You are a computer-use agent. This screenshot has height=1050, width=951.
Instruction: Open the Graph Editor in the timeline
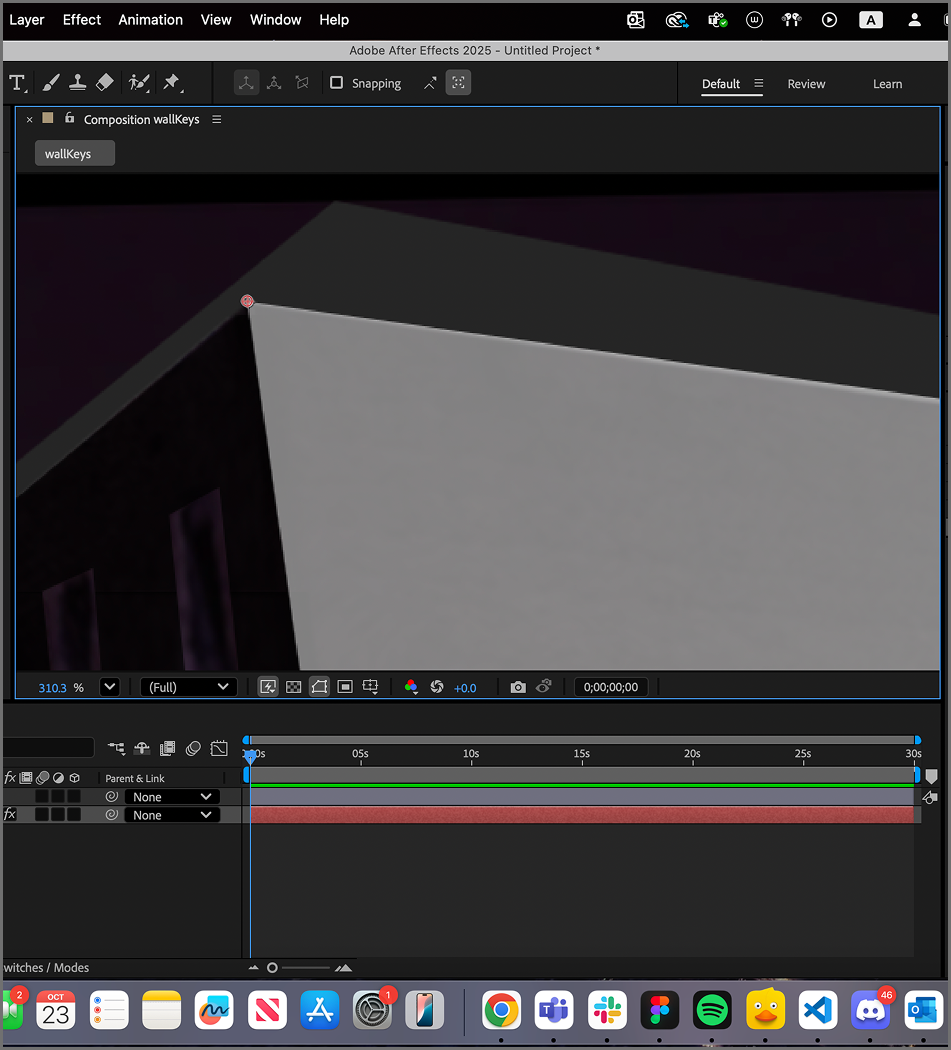[219, 747]
